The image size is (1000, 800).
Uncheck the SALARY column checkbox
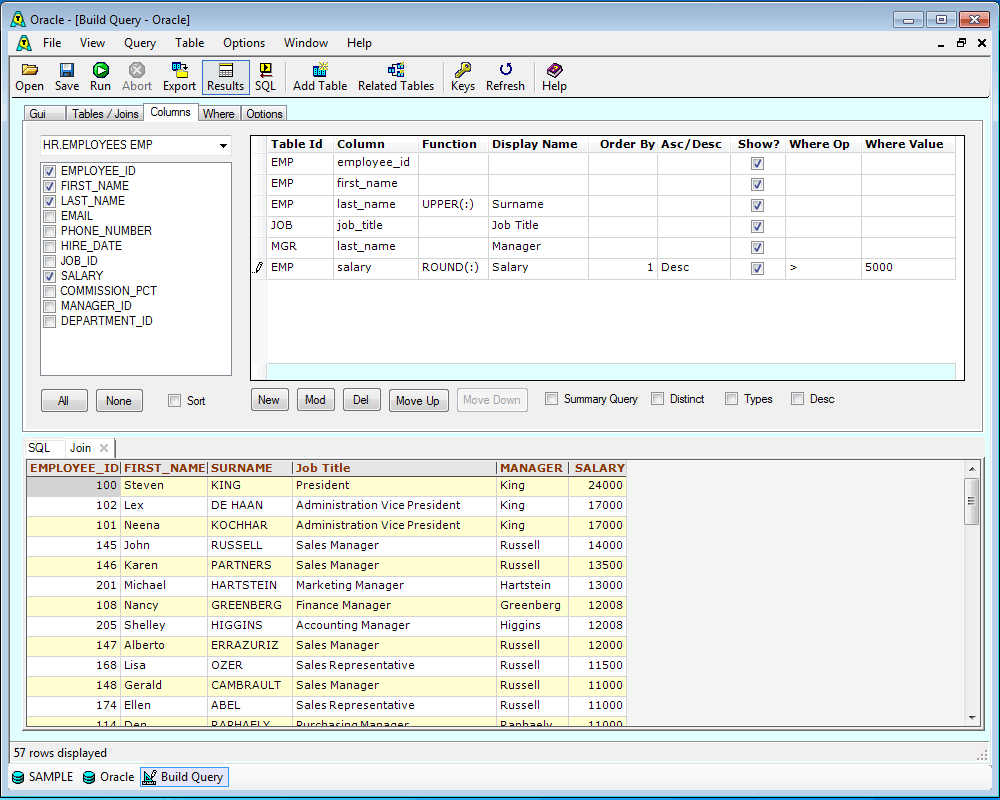[x=49, y=276]
